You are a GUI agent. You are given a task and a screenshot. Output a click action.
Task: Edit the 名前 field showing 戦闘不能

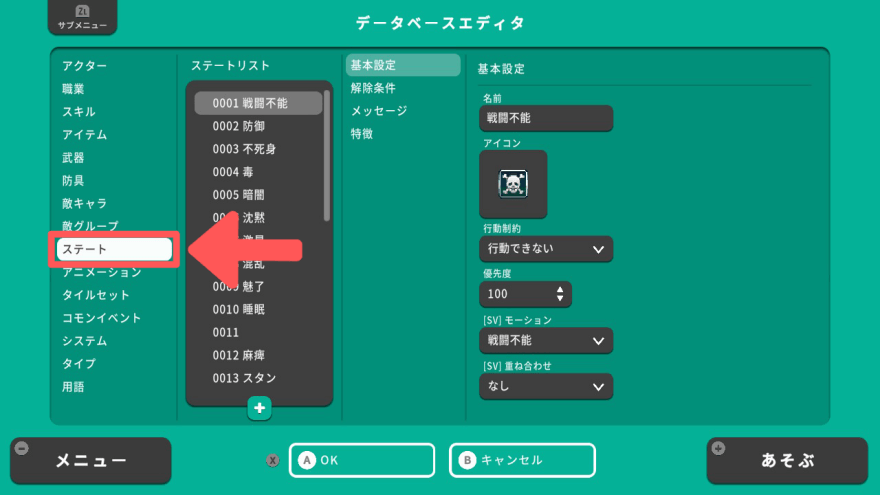[546, 118]
